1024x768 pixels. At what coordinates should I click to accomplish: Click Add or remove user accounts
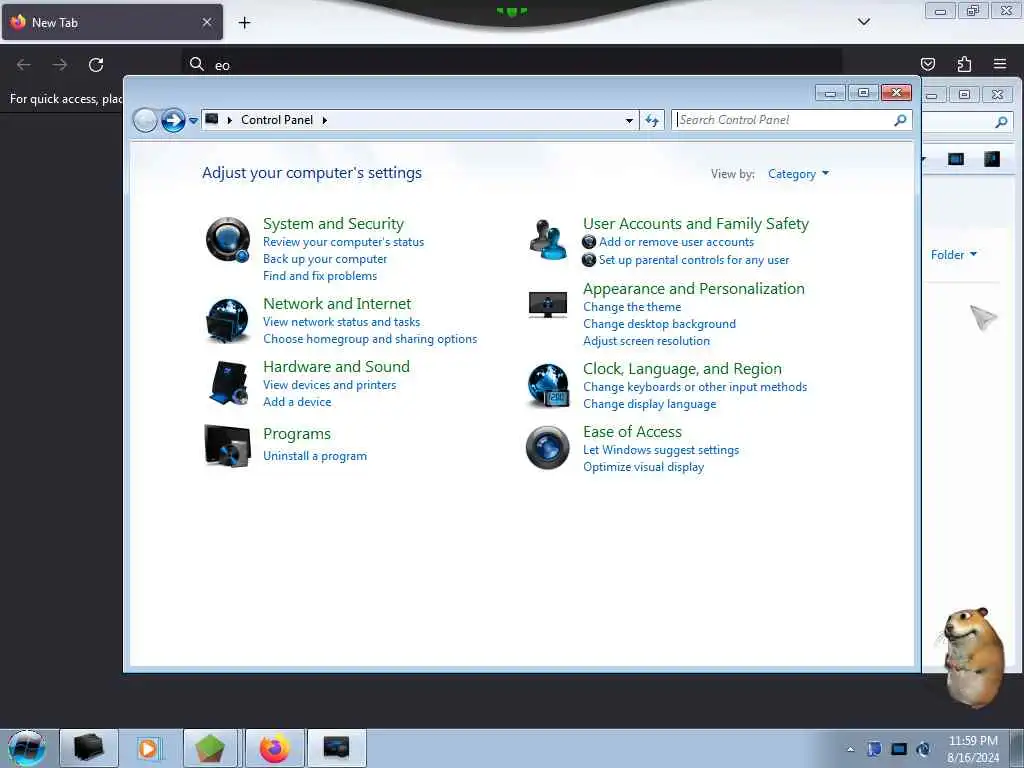(676, 242)
